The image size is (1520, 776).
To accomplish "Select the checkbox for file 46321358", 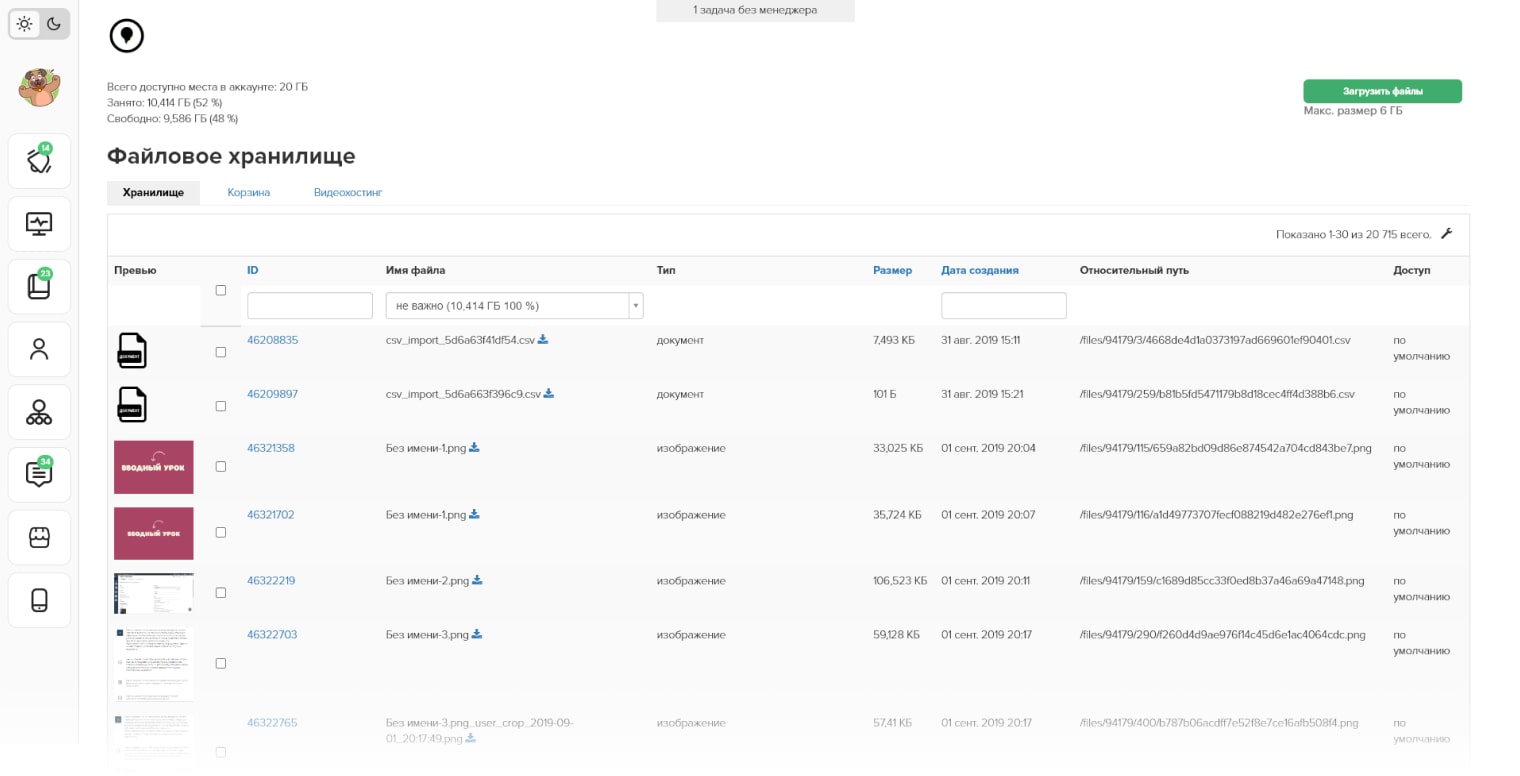I will [x=221, y=466].
